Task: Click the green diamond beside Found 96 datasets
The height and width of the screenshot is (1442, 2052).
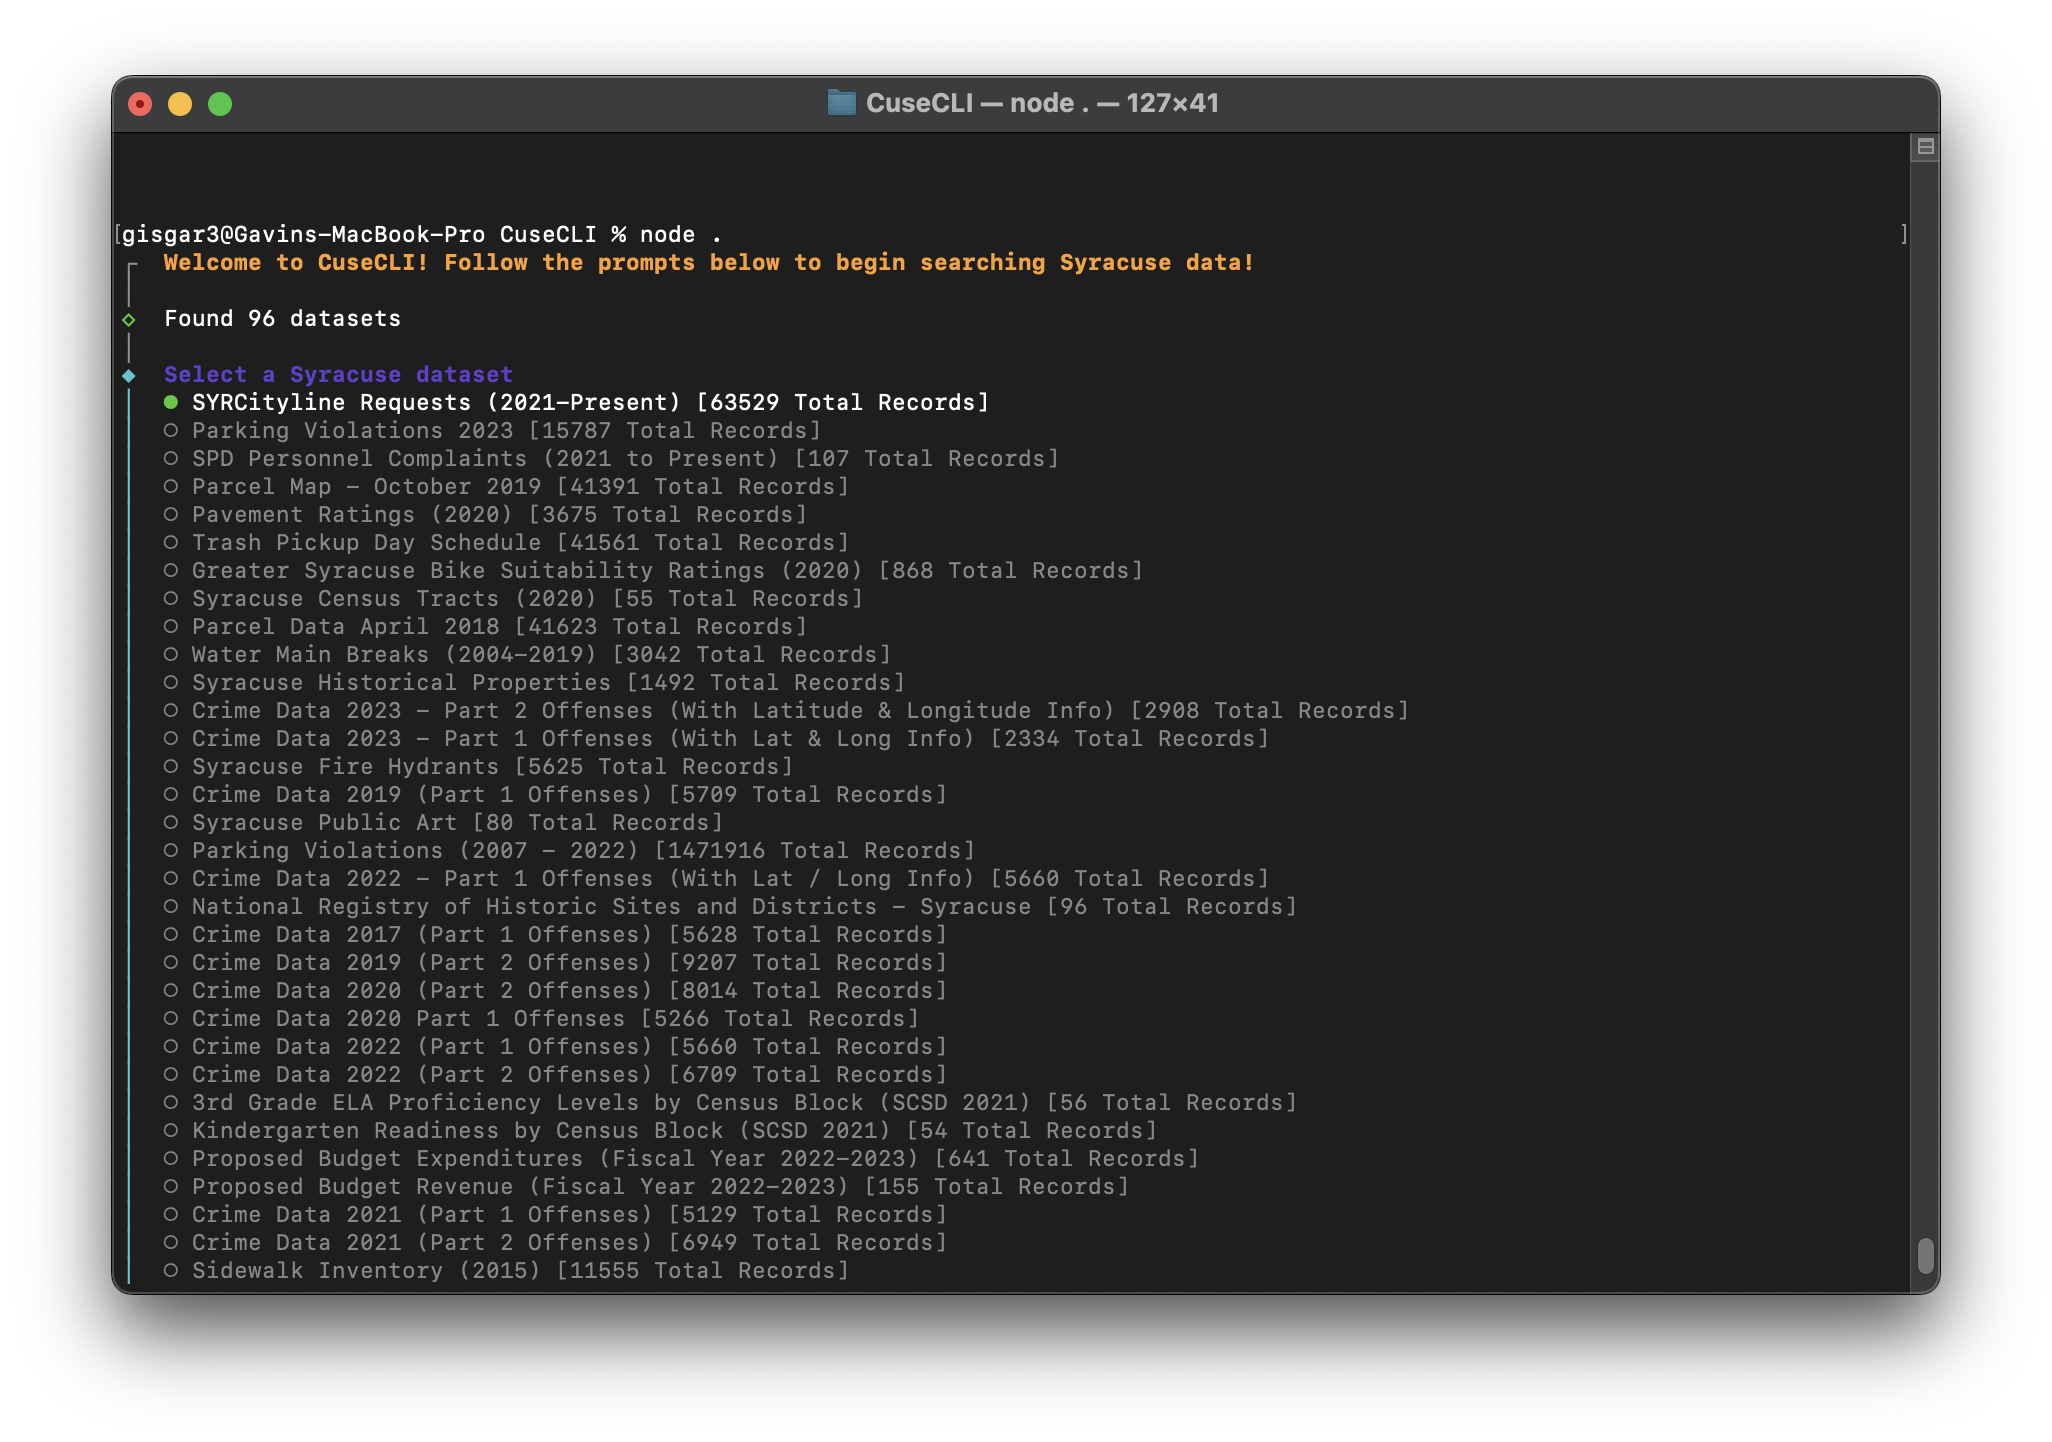Action: pyautogui.click(x=129, y=320)
